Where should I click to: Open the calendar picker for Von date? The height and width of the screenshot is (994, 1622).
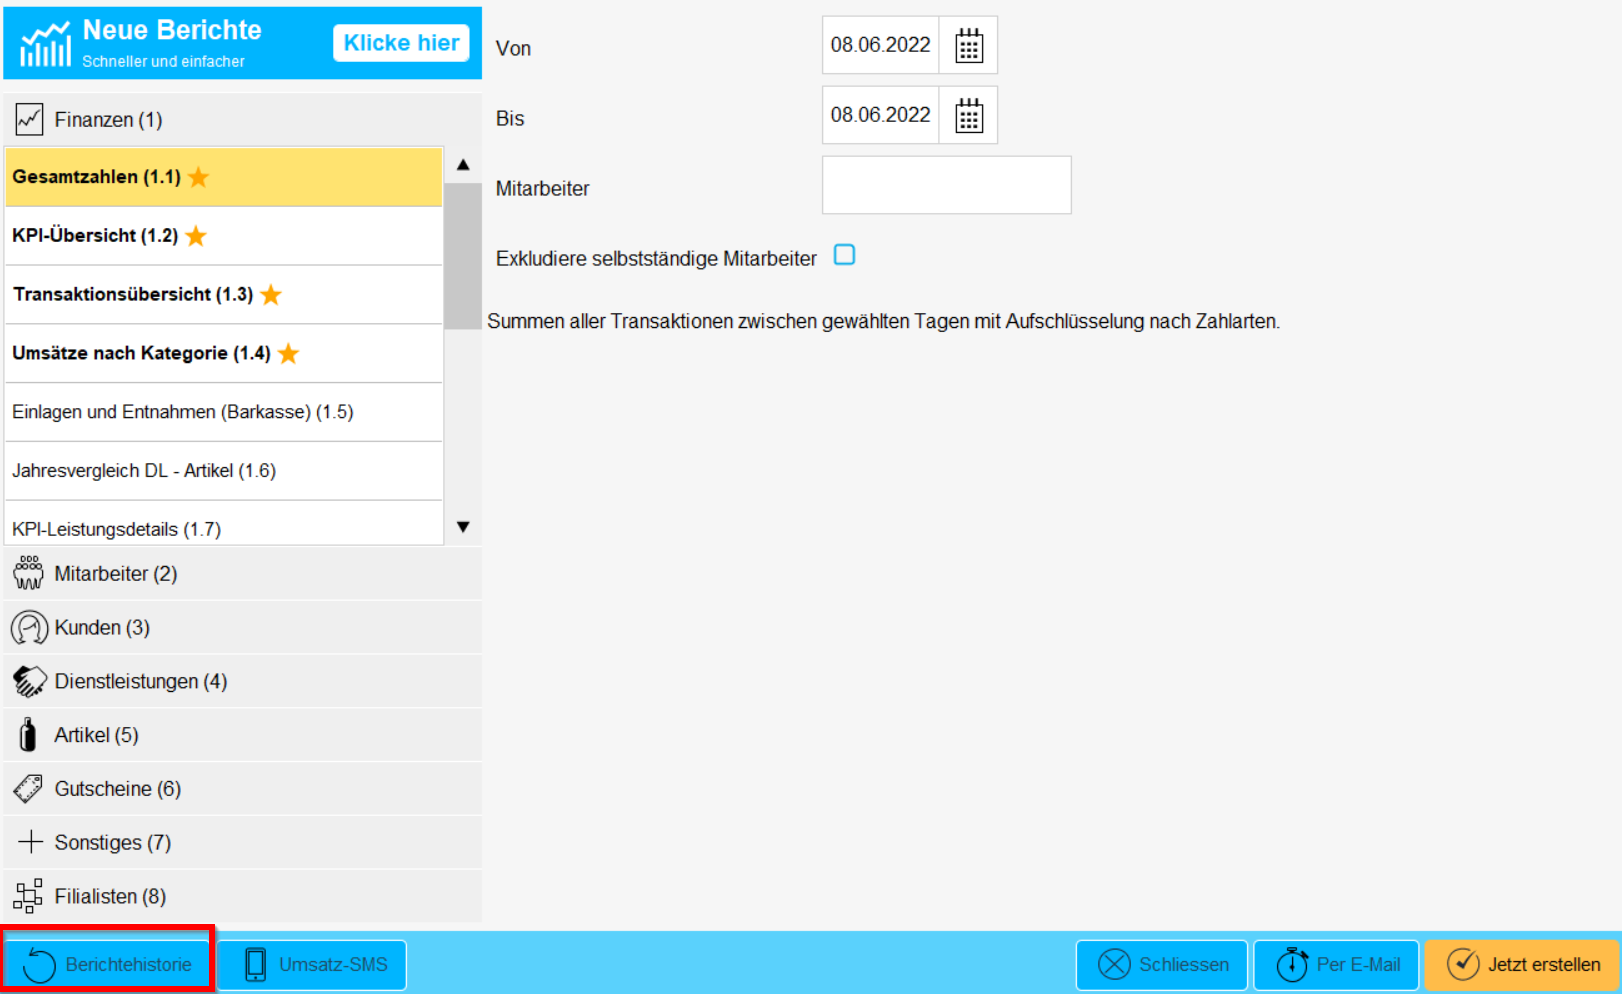(x=968, y=46)
